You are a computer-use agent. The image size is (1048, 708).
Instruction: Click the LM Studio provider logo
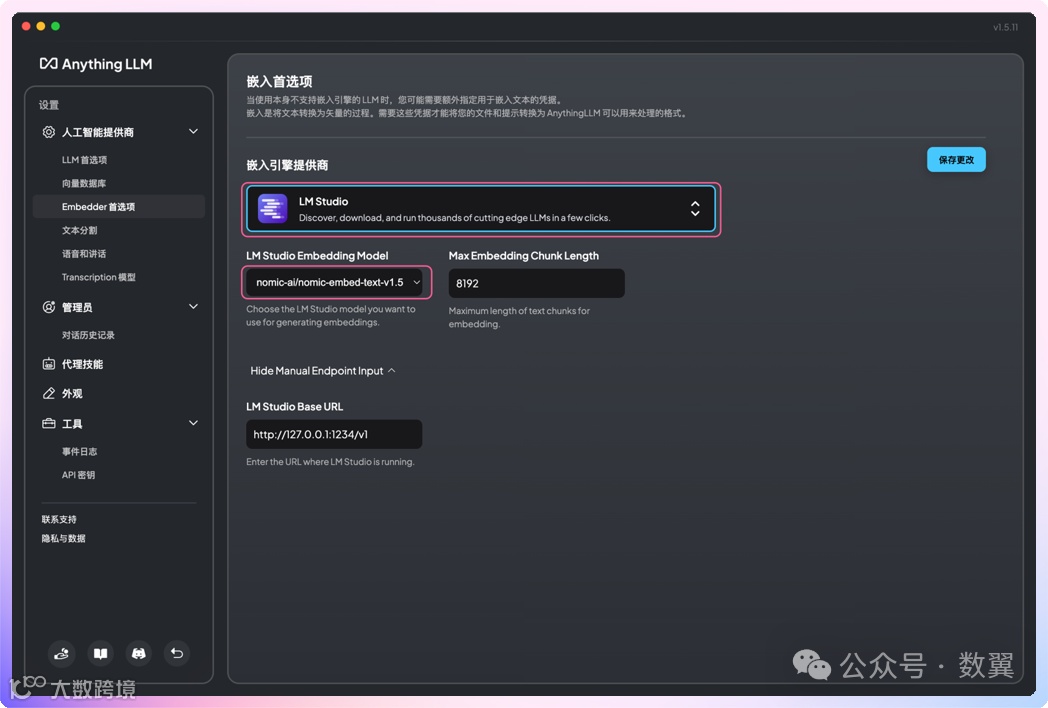pos(273,209)
